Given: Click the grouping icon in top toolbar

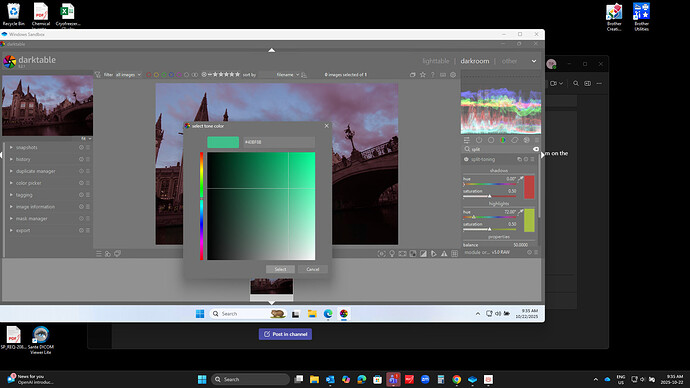Looking at the screenshot, I should (412, 75).
